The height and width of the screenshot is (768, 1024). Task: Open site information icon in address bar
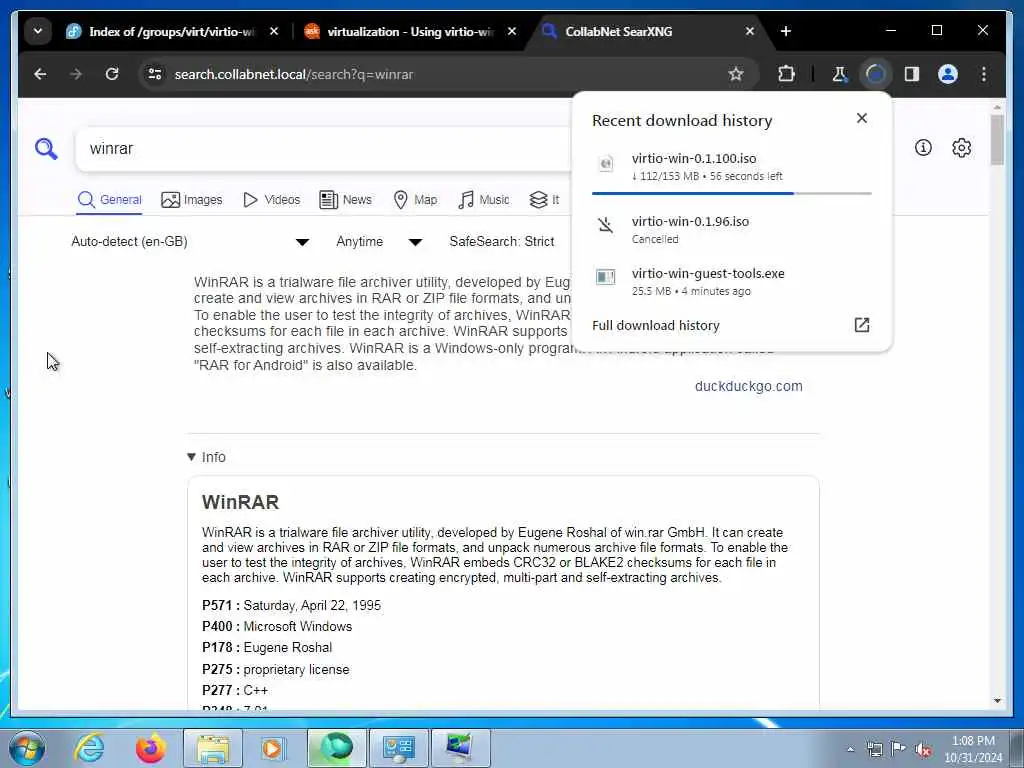(x=155, y=74)
